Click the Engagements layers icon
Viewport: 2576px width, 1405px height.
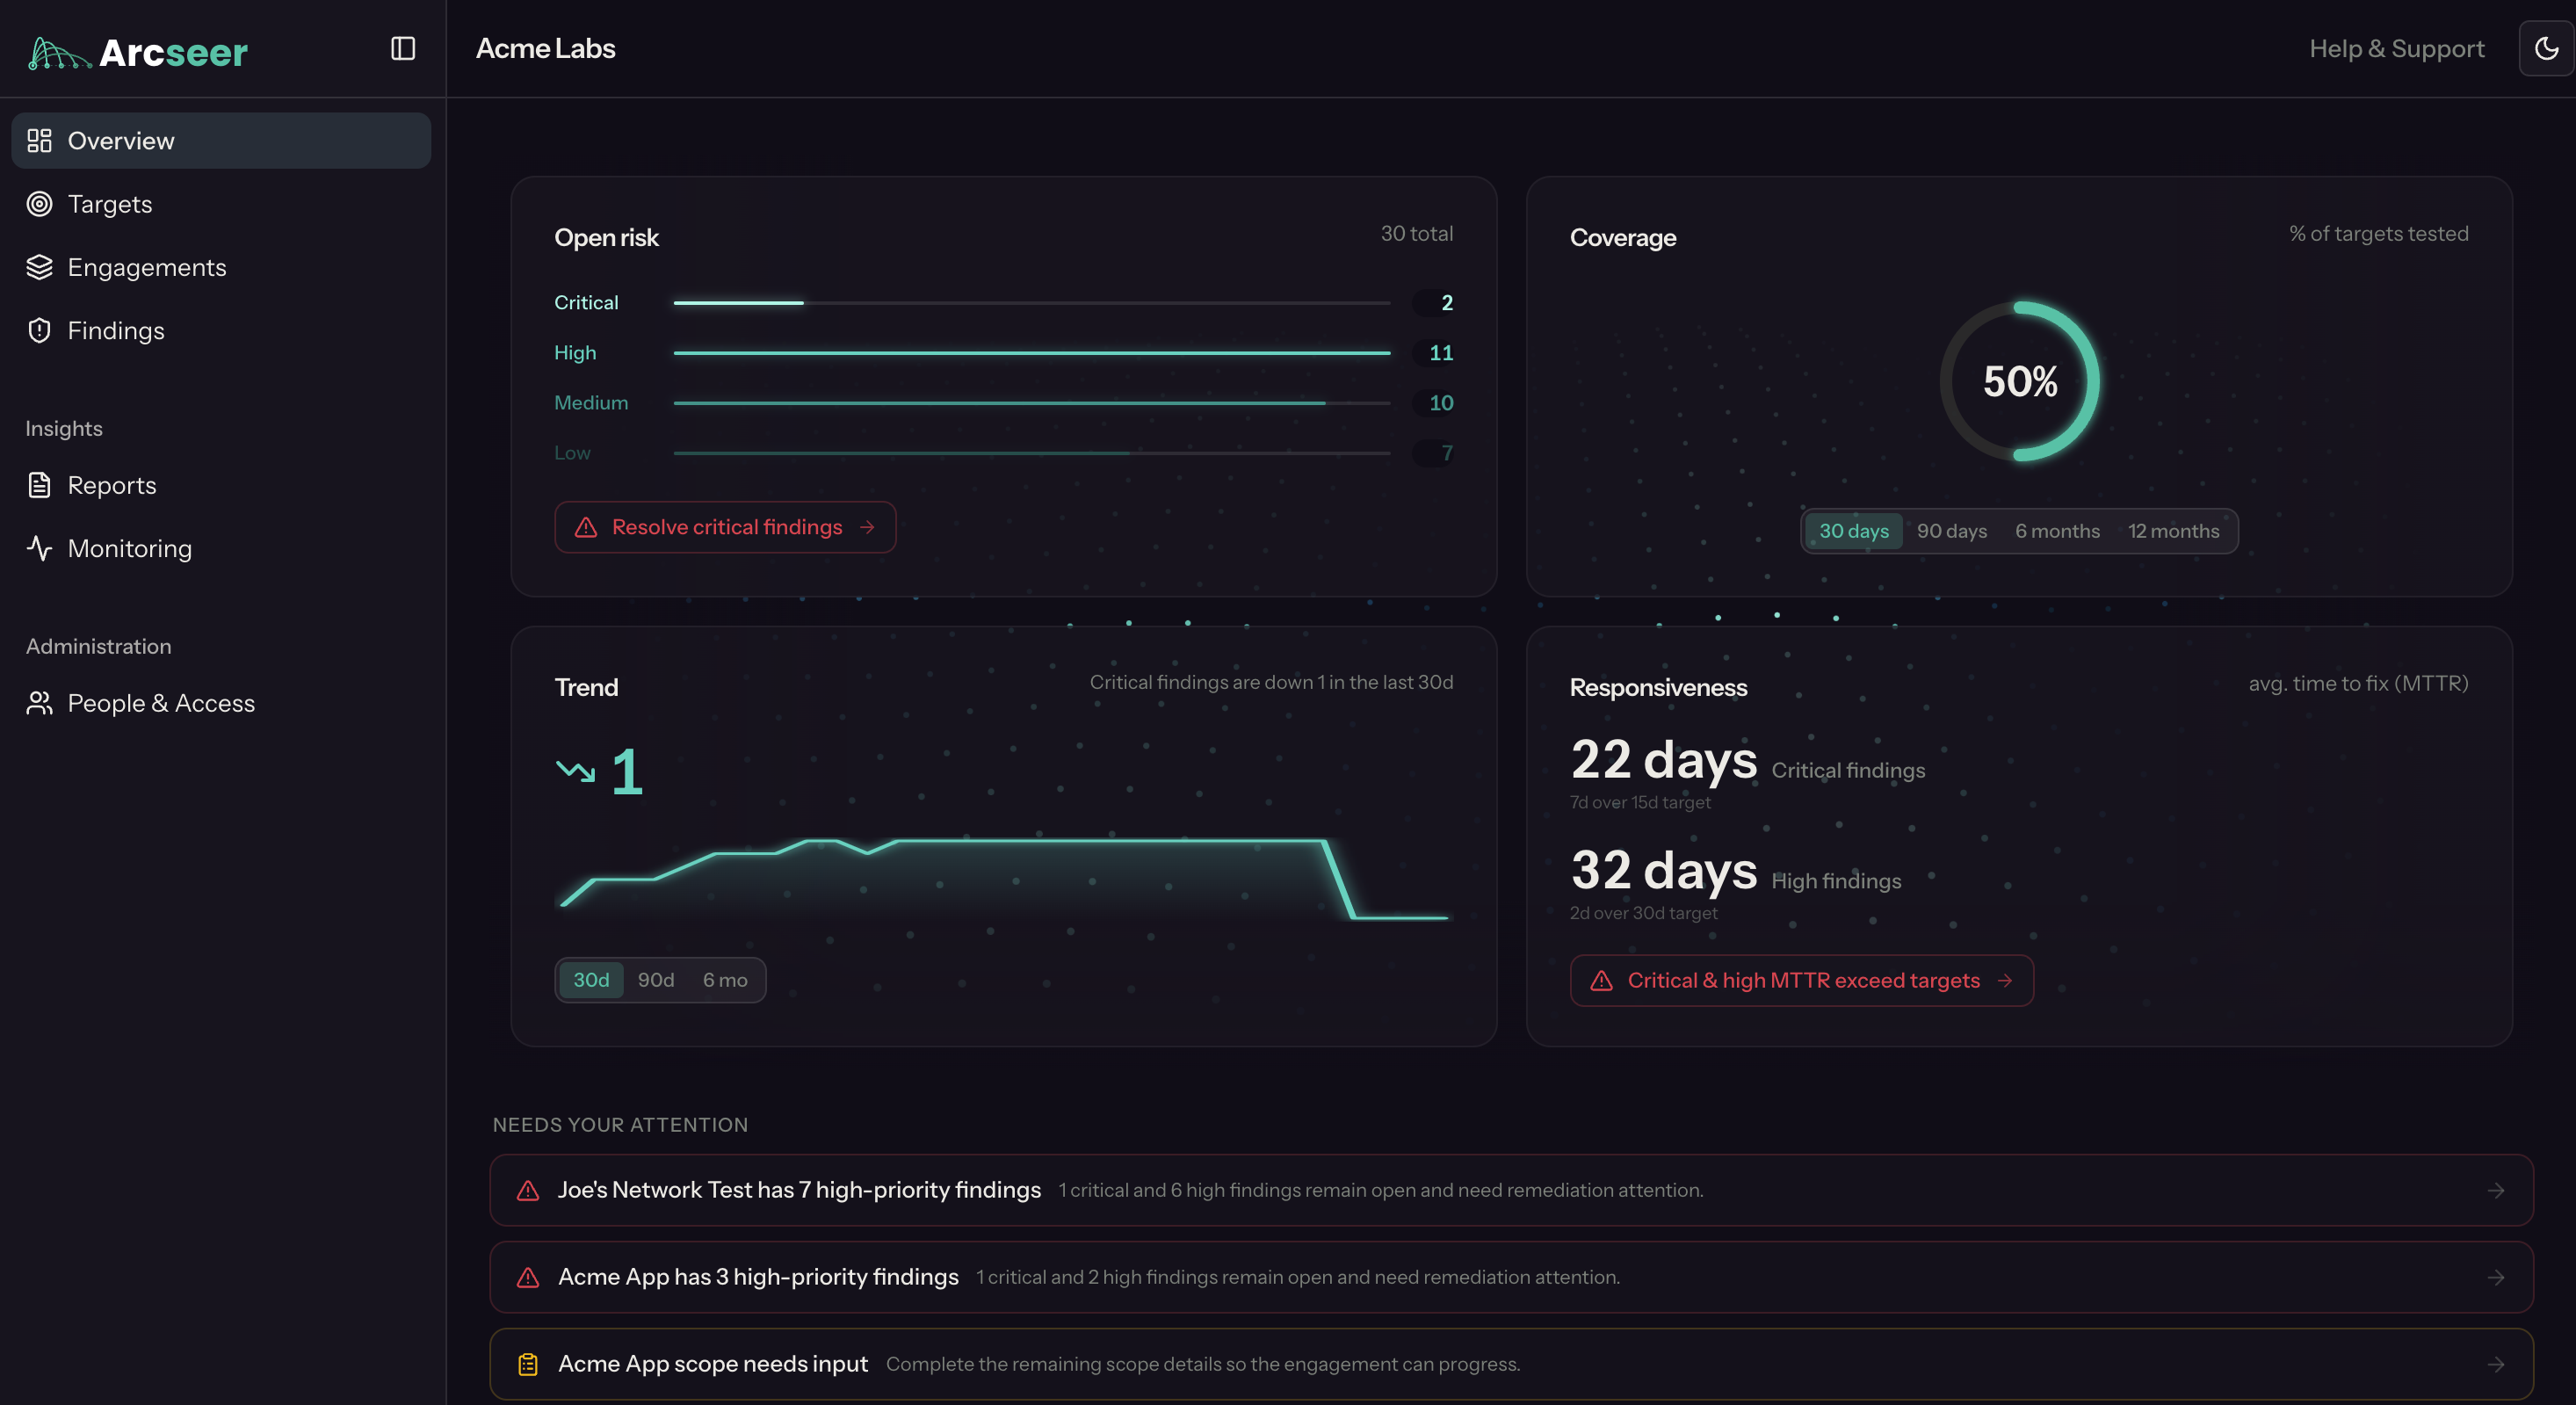40,267
